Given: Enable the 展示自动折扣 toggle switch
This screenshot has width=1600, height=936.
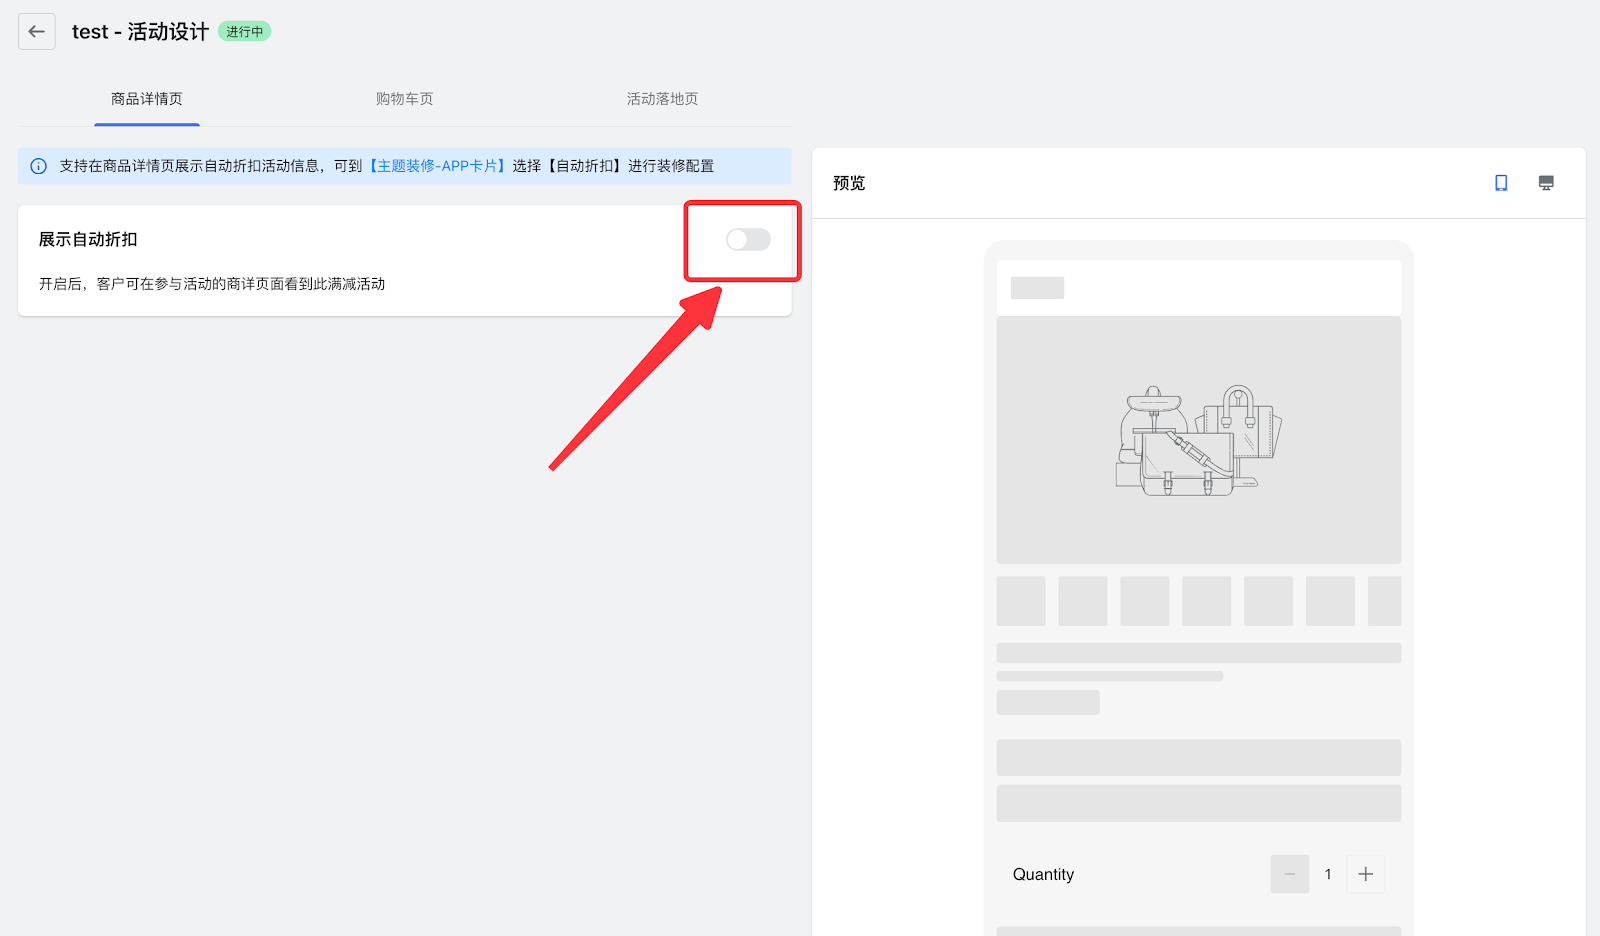Looking at the screenshot, I should pos(748,240).
